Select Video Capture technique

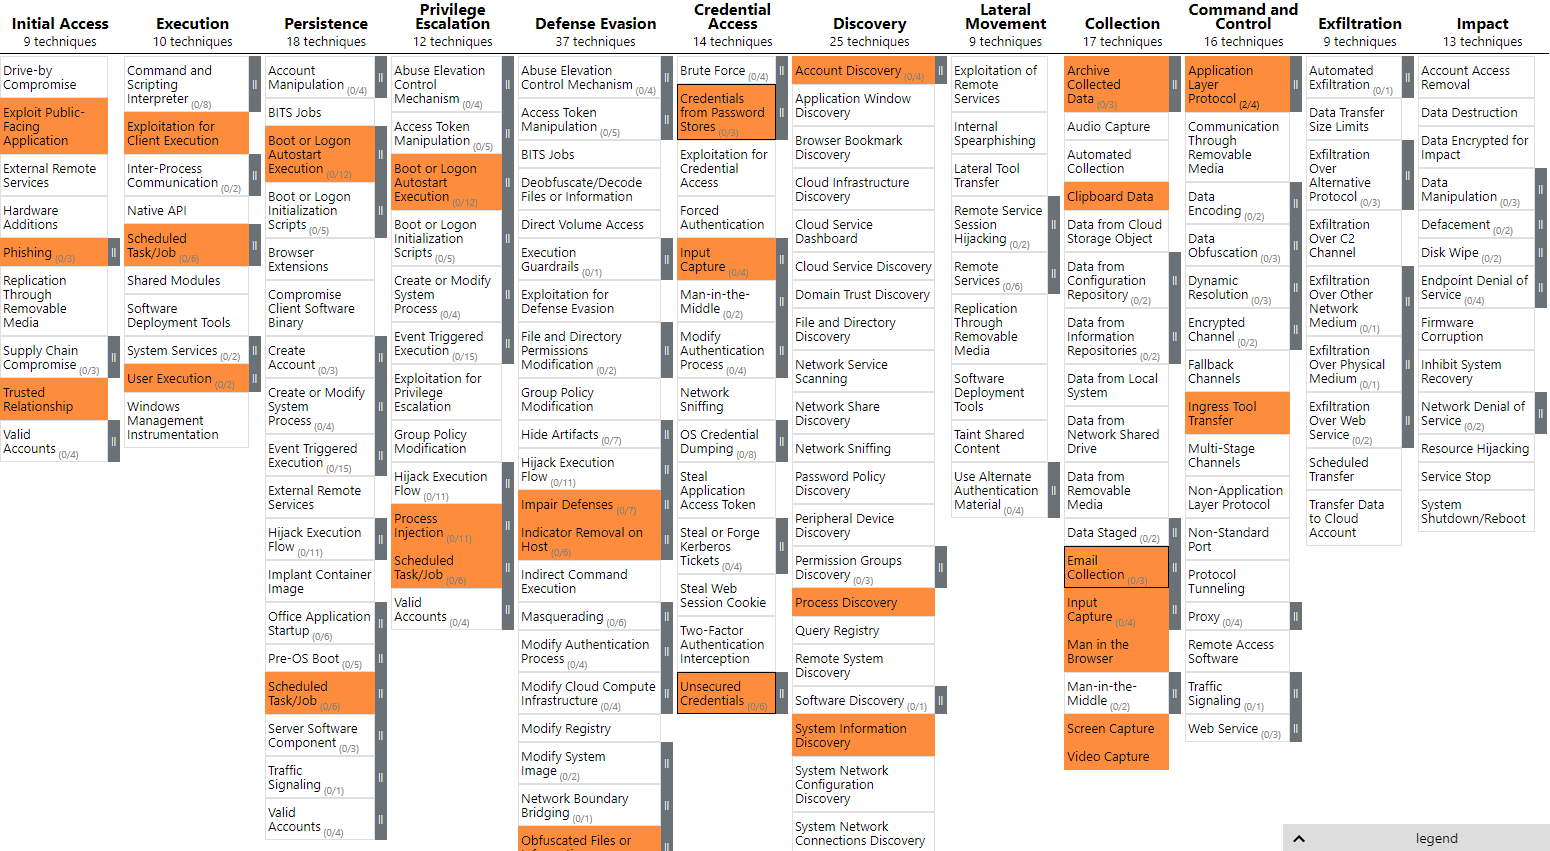point(1116,756)
